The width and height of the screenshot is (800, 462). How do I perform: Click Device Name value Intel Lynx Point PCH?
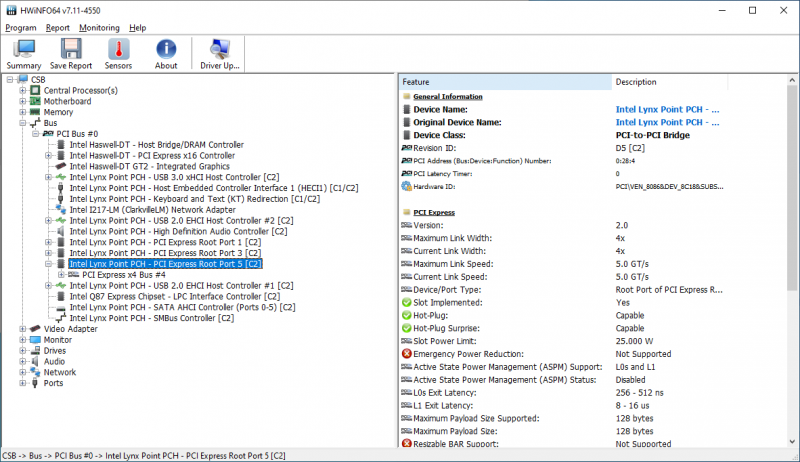[667, 110]
